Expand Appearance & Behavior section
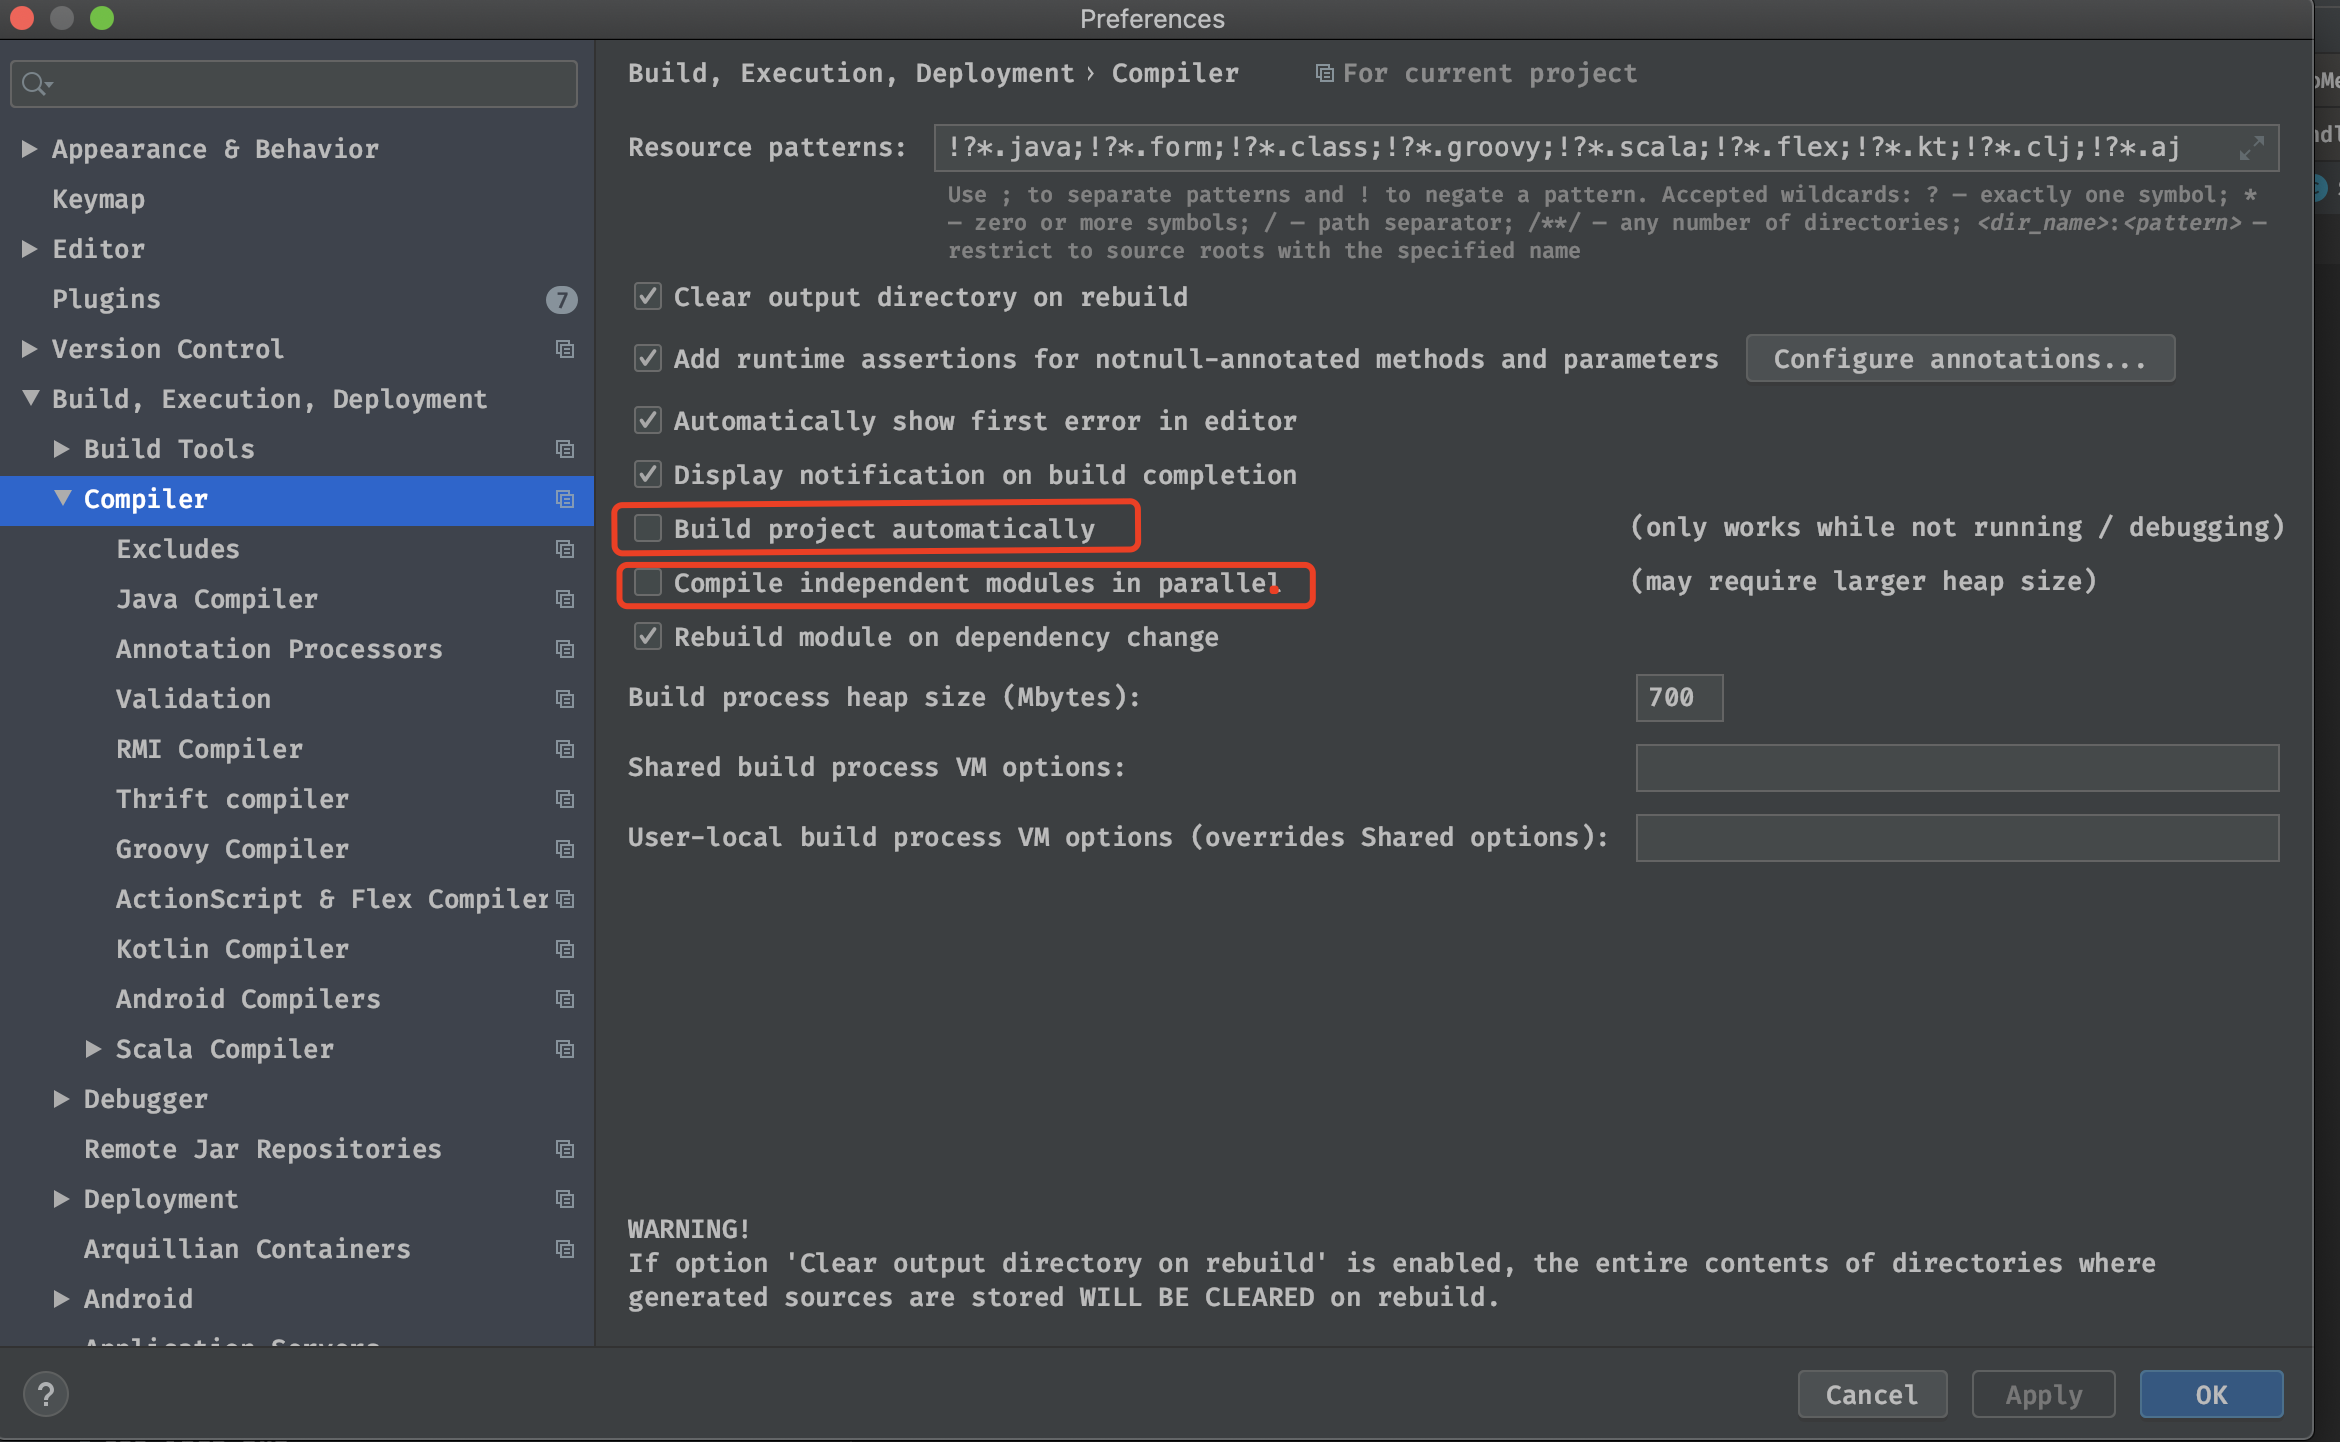 point(30,149)
